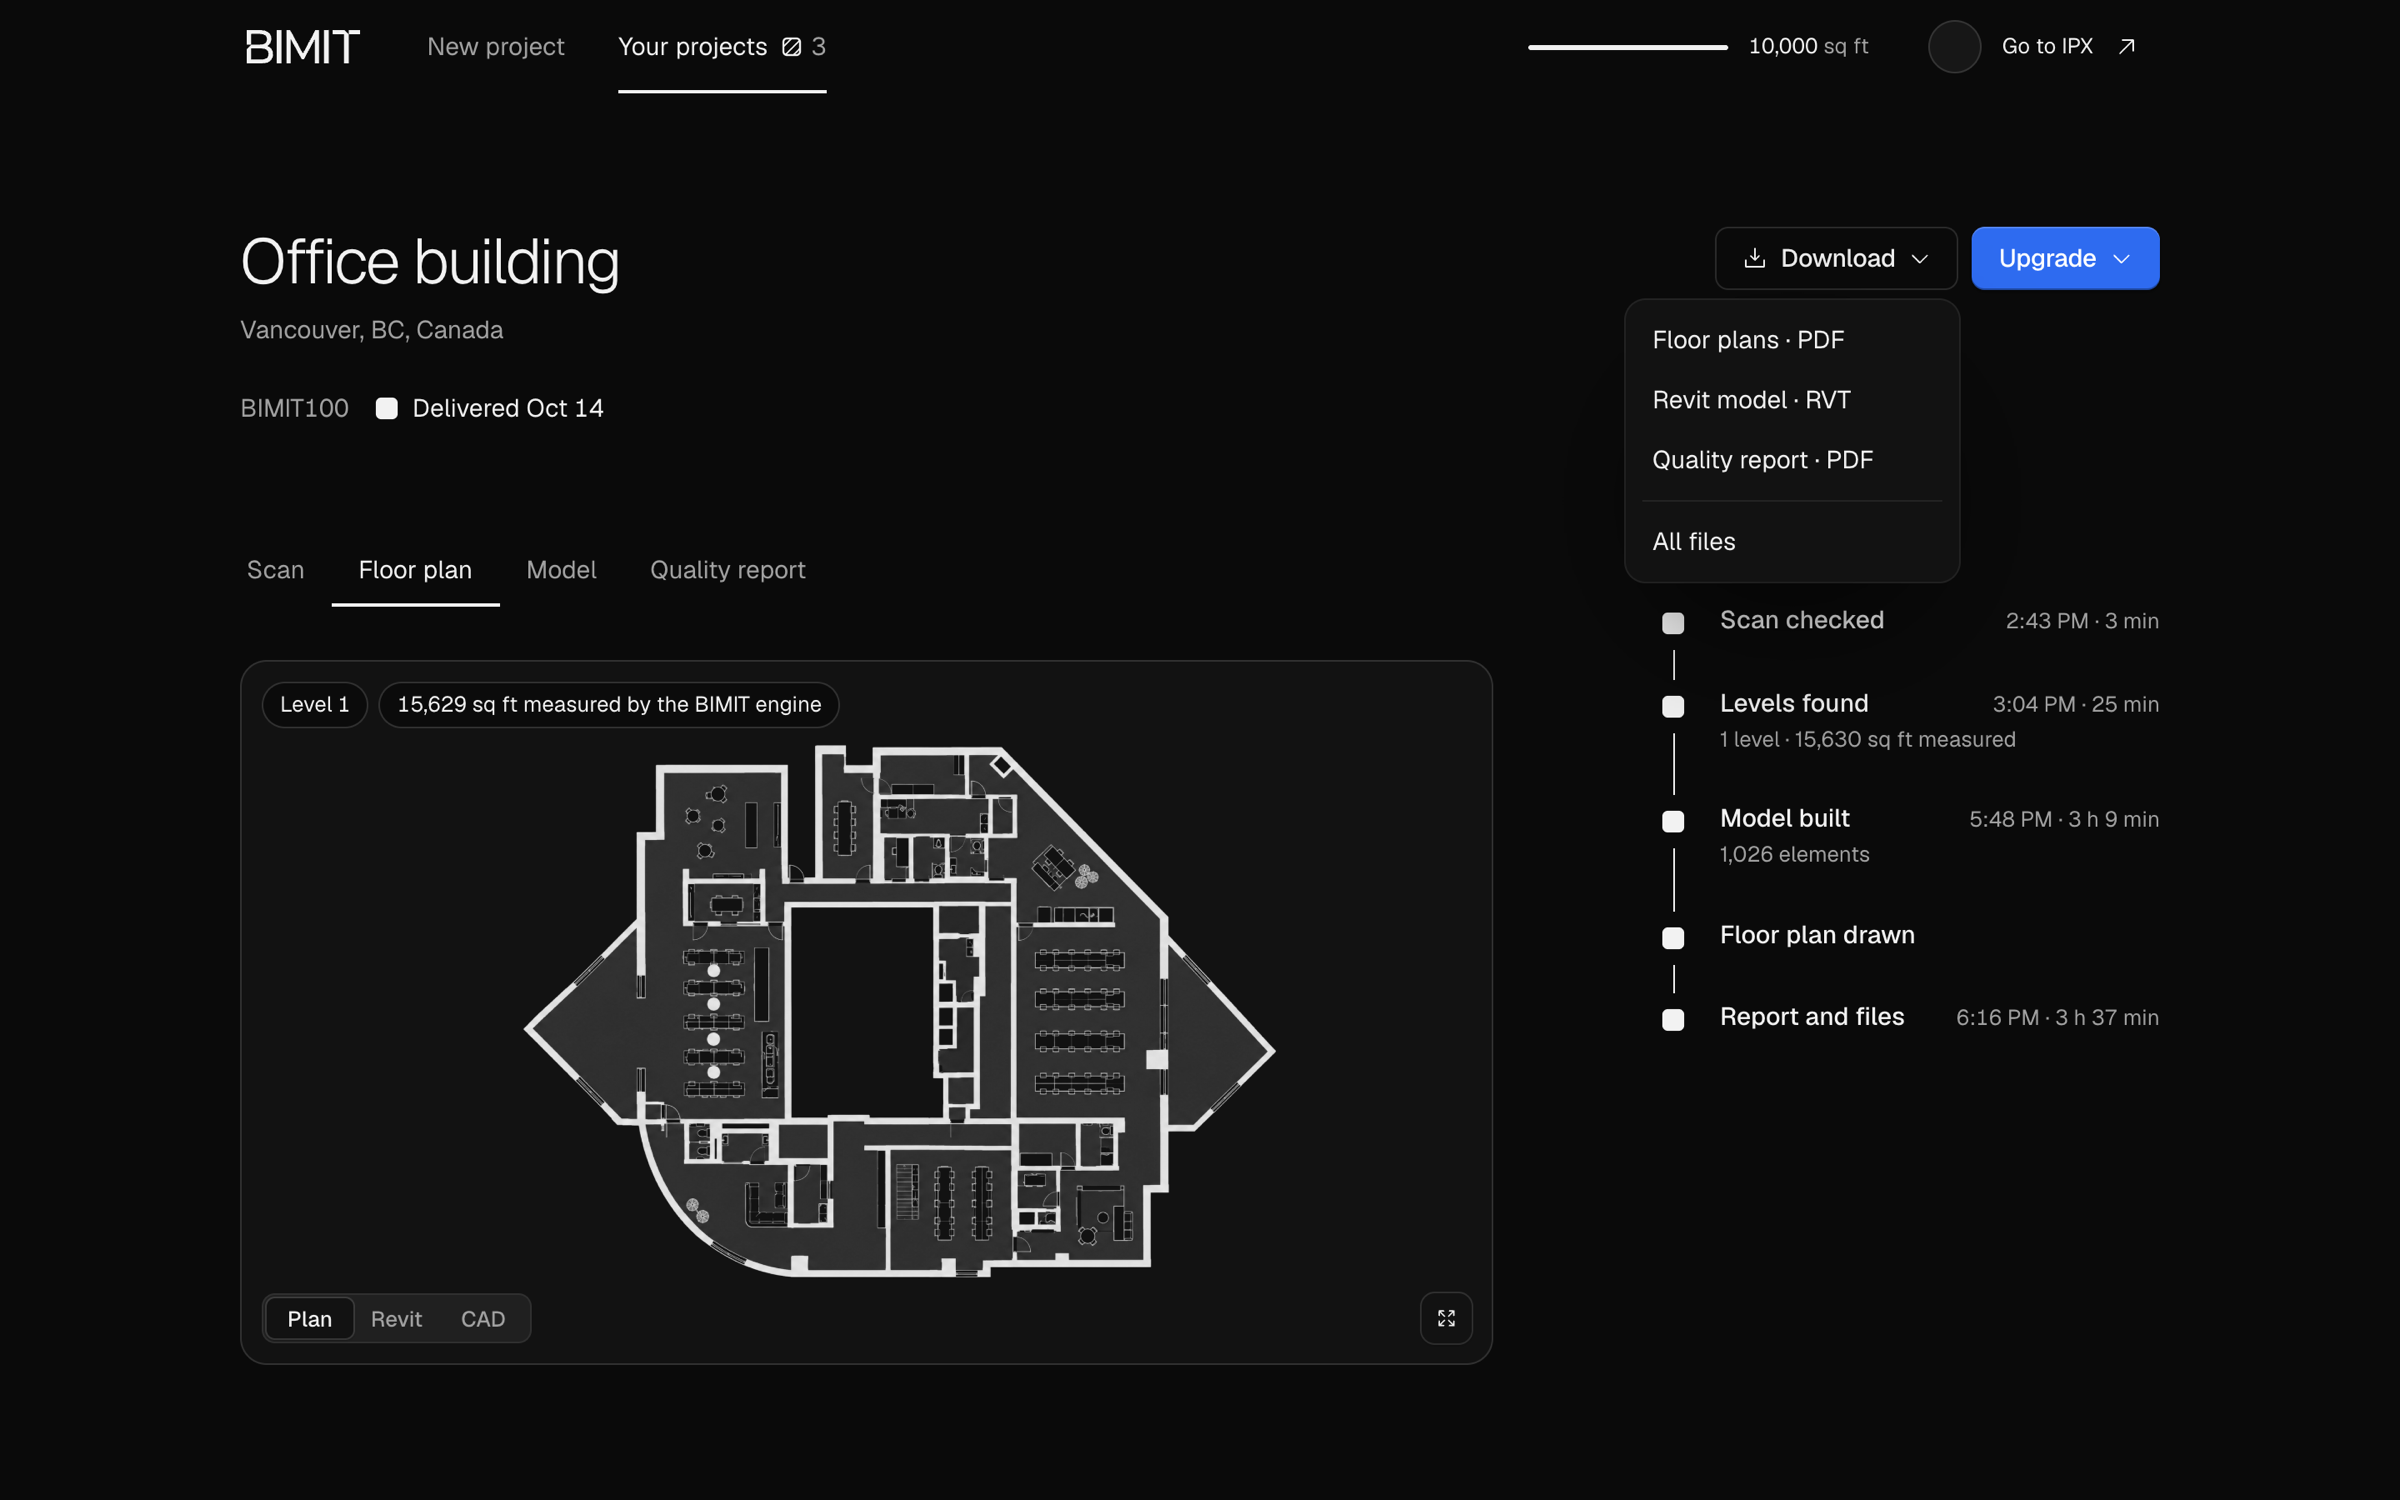Switch viewer to Plan mode

pyautogui.click(x=310, y=1318)
